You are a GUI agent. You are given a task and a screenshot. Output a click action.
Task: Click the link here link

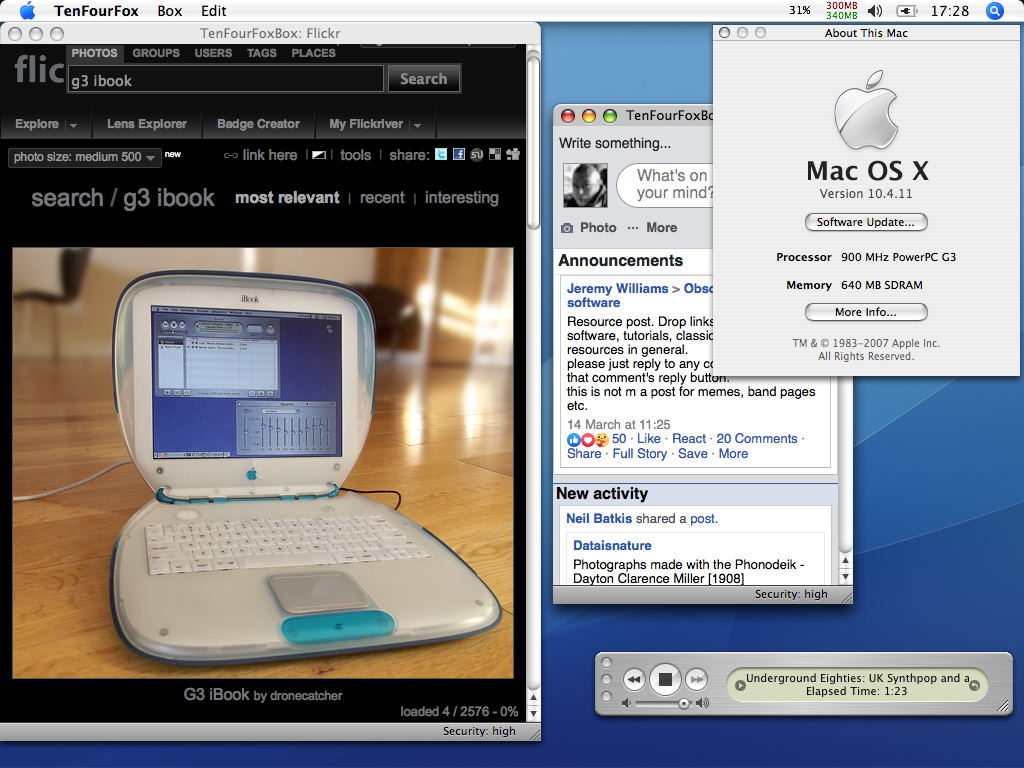coord(270,155)
